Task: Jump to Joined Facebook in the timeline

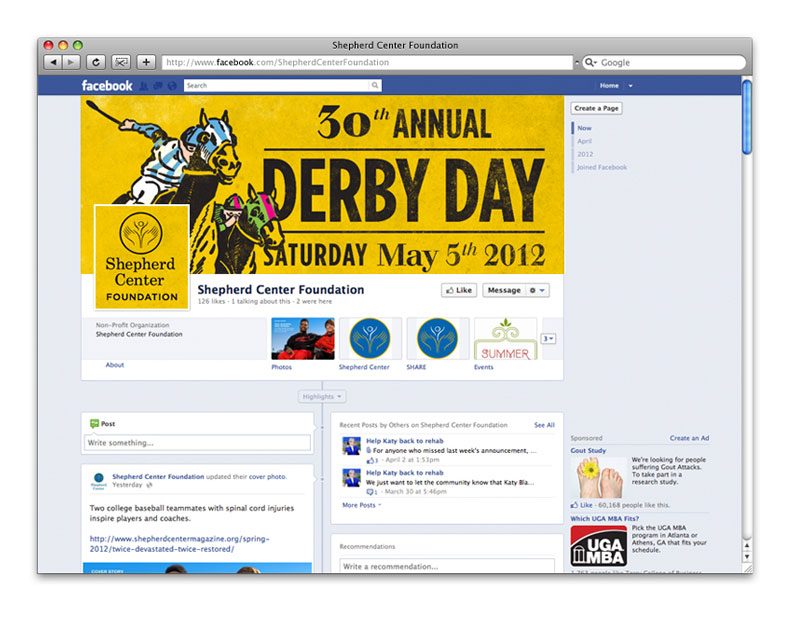Action: pyautogui.click(x=602, y=167)
